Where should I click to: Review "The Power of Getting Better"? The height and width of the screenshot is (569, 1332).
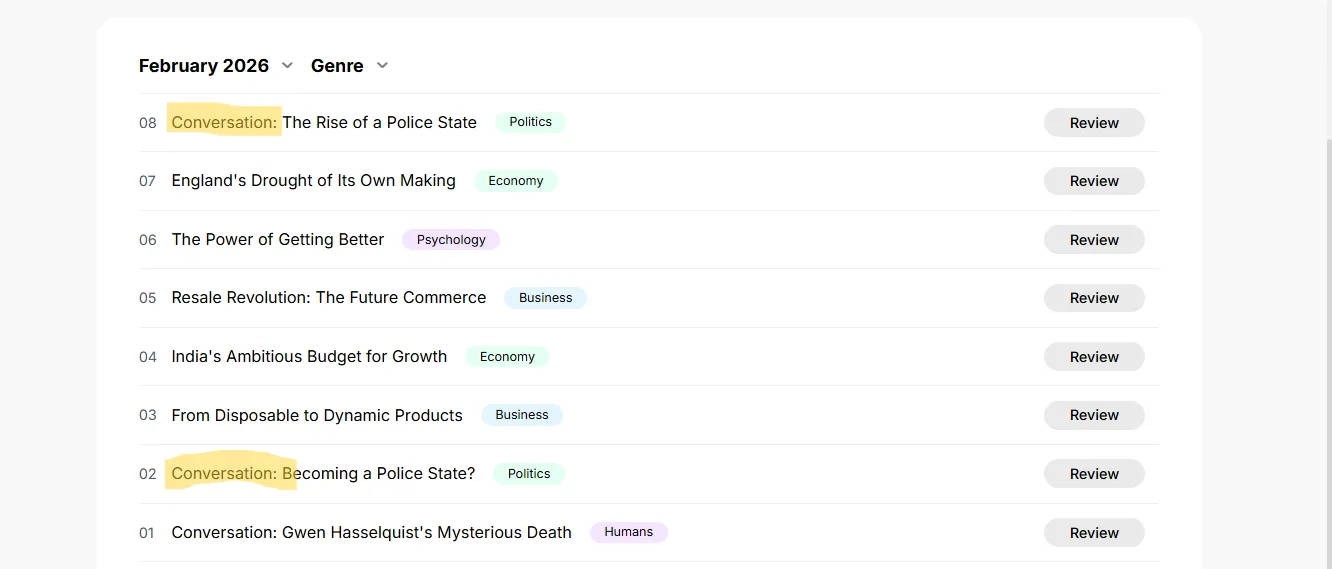[x=1094, y=240]
